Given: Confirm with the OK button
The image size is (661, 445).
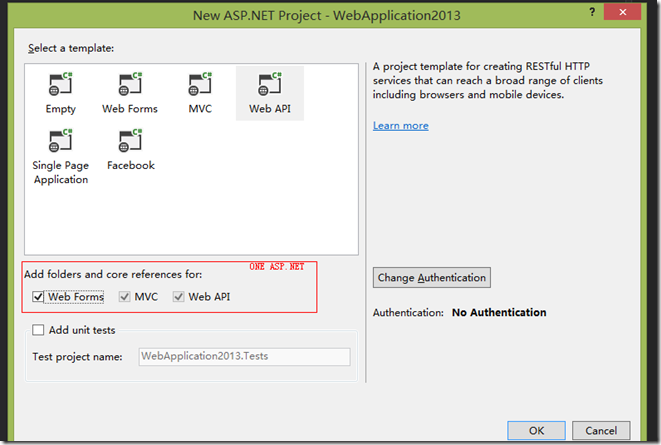Looking at the screenshot, I should pyautogui.click(x=536, y=431).
